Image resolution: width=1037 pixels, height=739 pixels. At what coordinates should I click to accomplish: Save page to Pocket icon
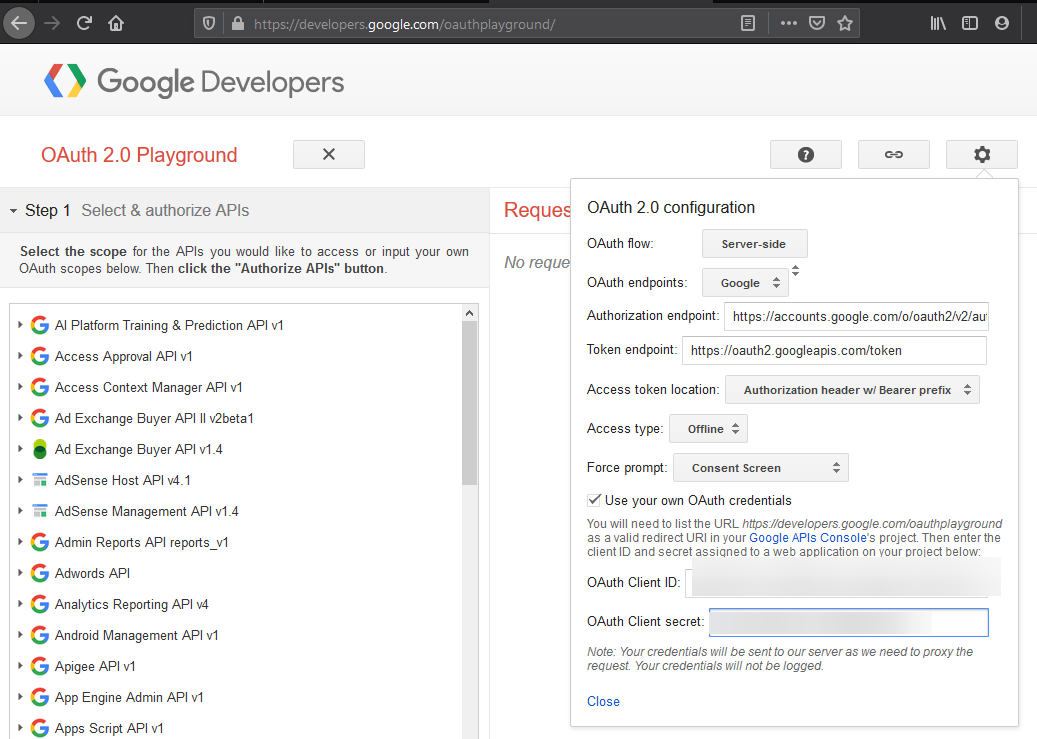817,24
